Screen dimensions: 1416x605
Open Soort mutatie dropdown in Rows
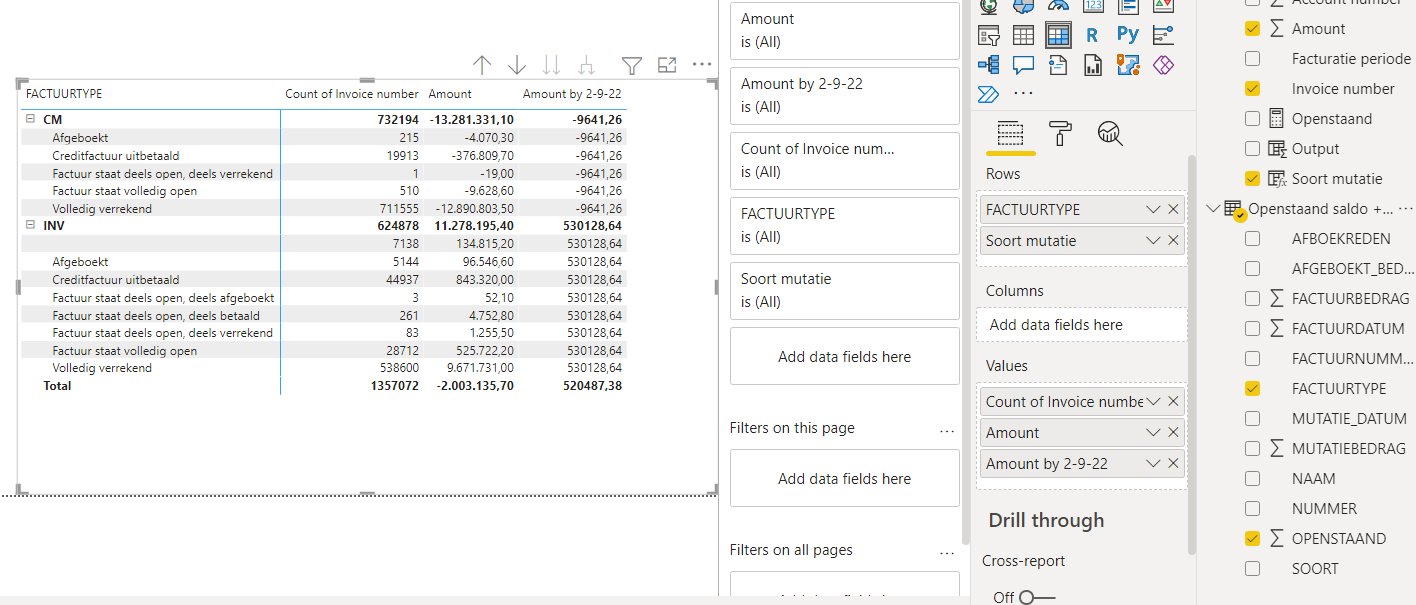(x=1153, y=241)
